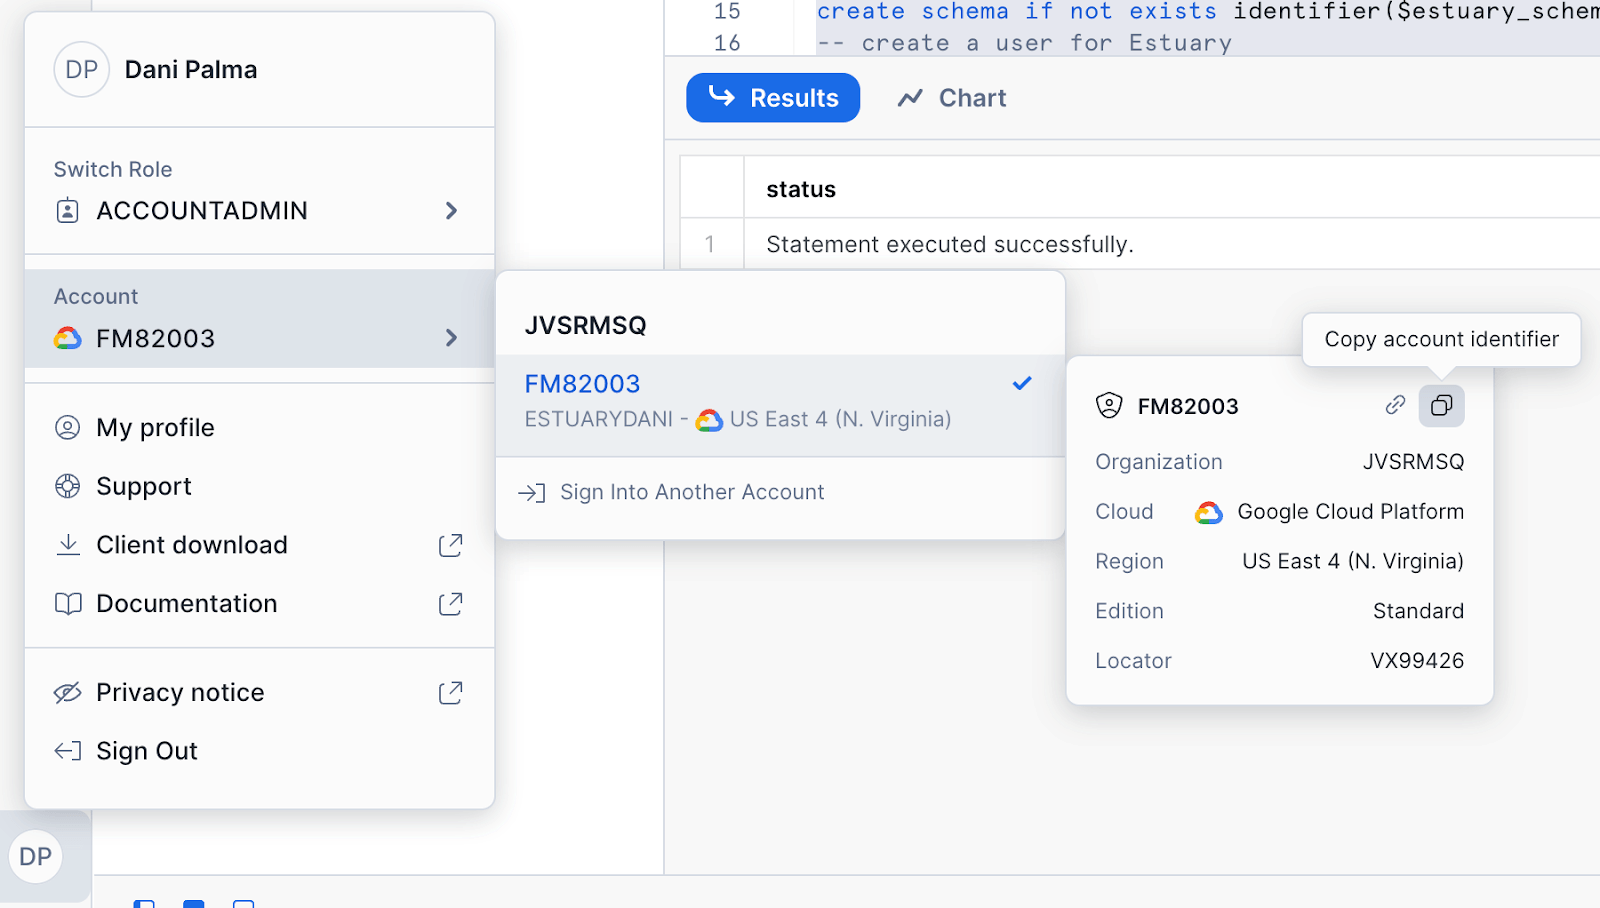Screen dimensions: 1600x908
Task: Click the Edition value Standard
Action: click(x=1418, y=611)
